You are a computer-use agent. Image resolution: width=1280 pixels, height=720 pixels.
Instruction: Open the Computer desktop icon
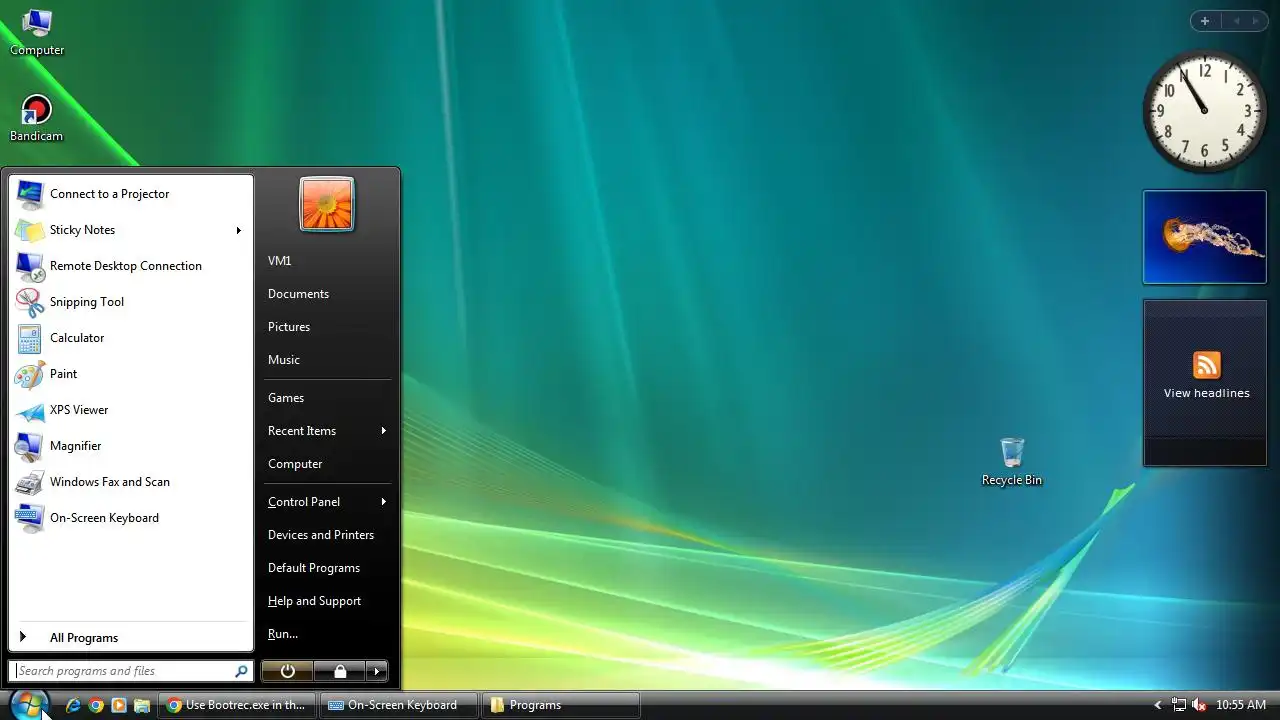[37, 32]
